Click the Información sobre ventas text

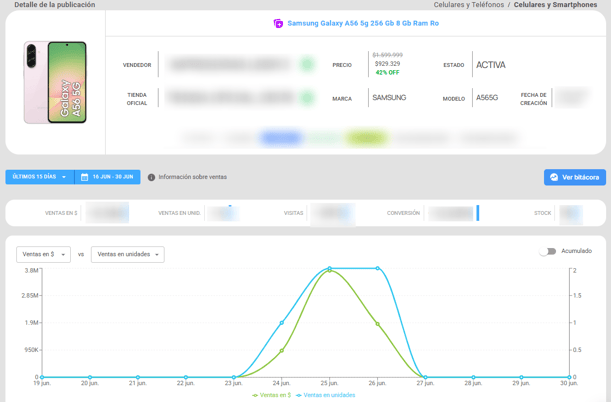[x=192, y=177]
